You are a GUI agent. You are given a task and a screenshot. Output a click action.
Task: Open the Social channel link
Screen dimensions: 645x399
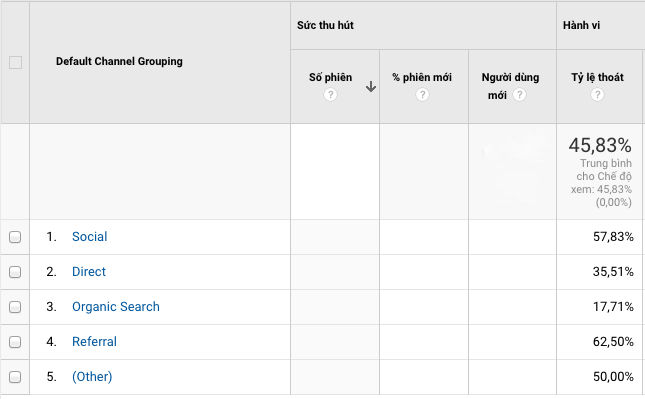(90, 237)
